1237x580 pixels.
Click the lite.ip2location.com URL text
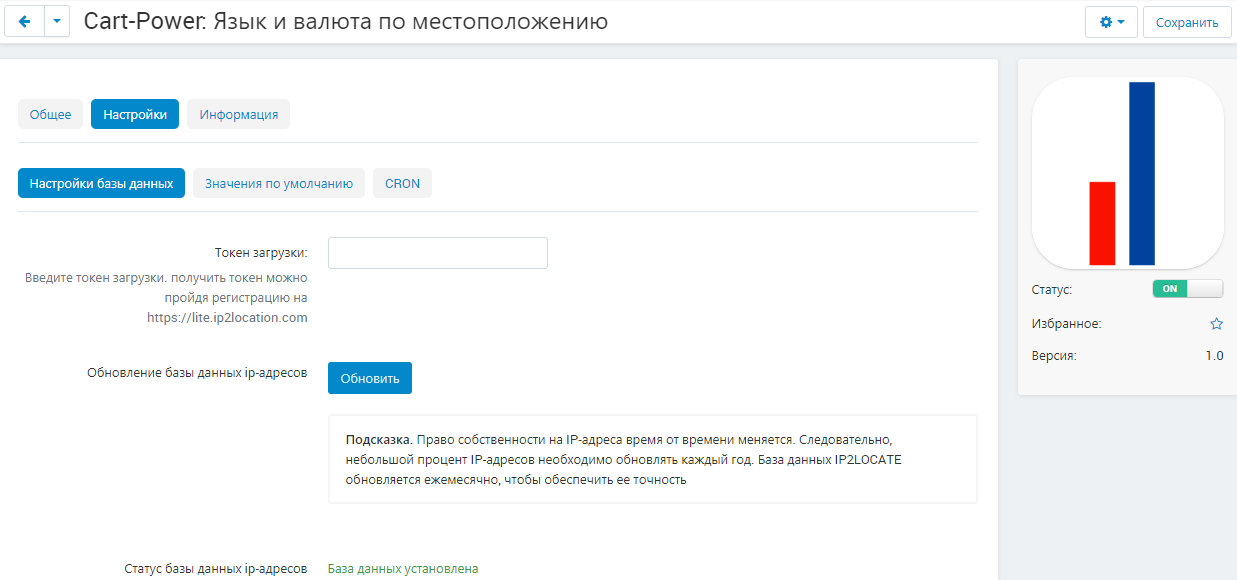[227, 318]
